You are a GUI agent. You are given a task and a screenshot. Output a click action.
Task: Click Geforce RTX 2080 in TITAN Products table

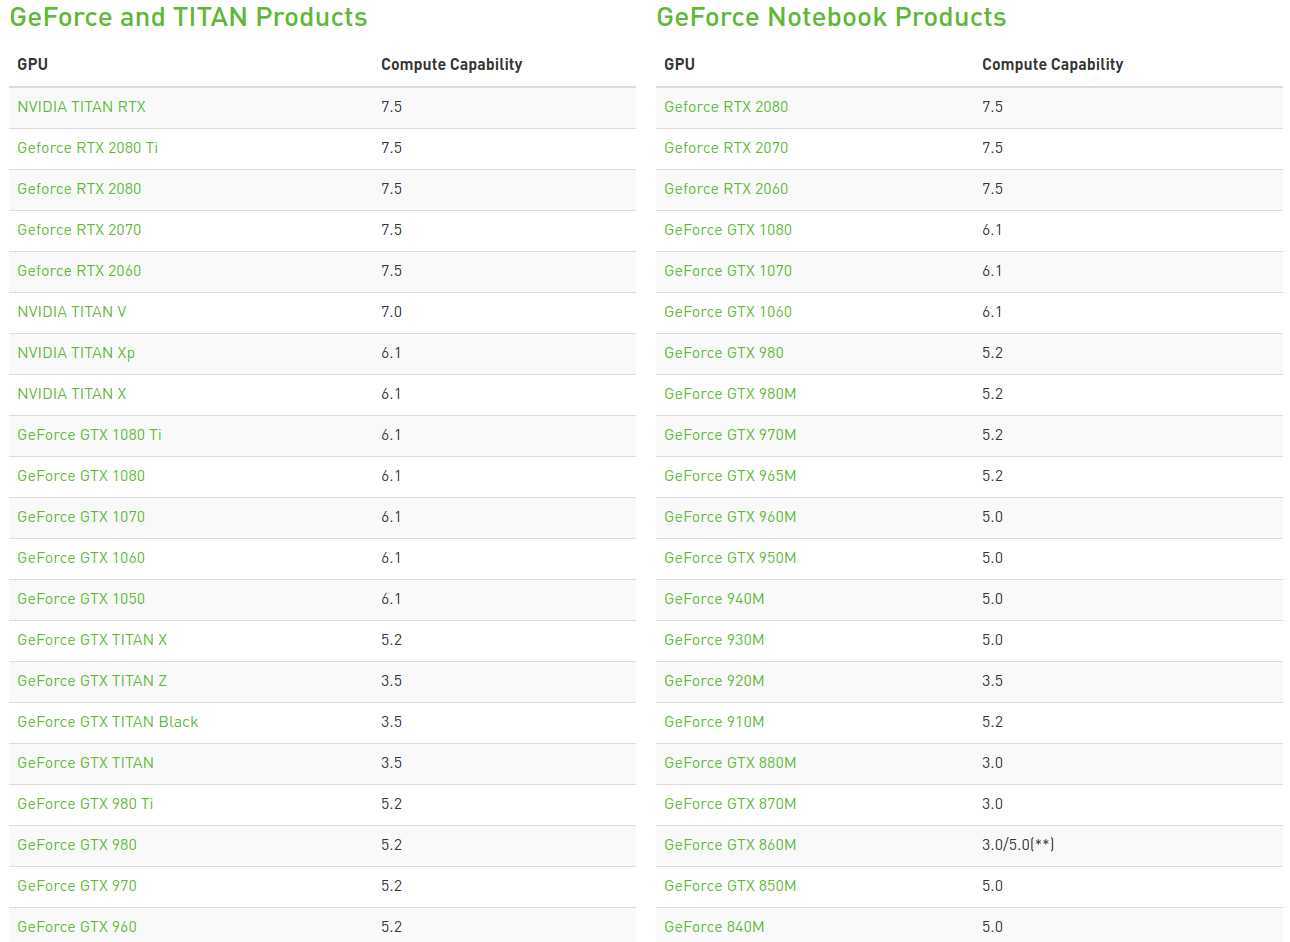point(79,189)
